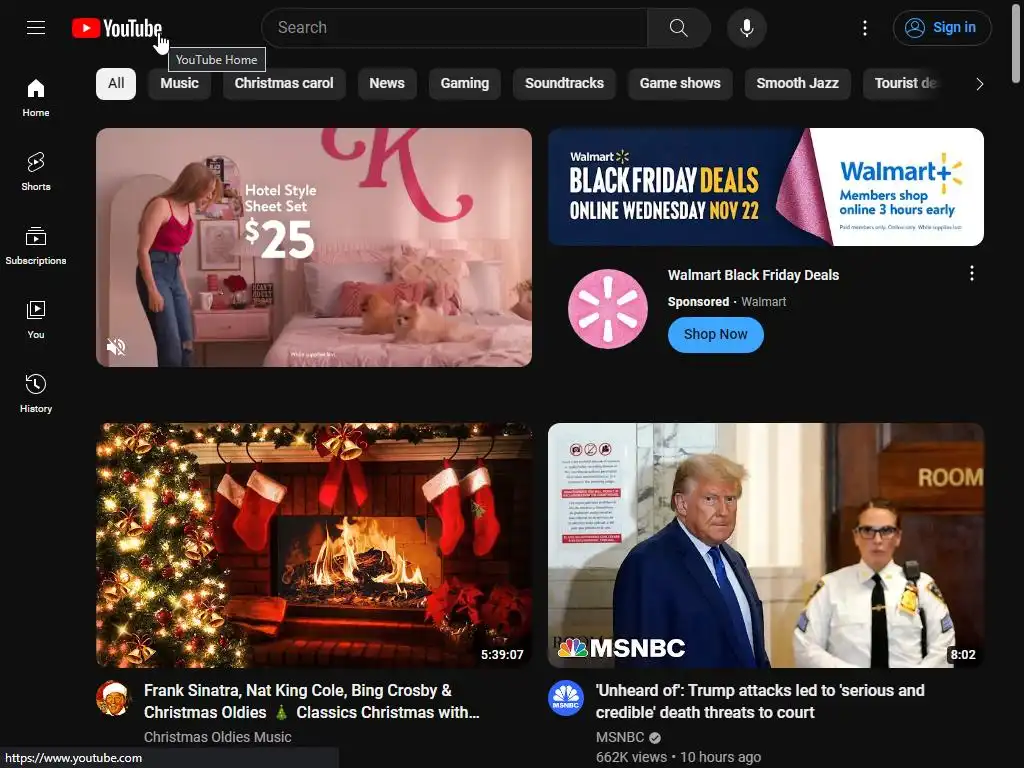Open Subscriptions from the sidebar
The width and height of the screenshot is (1024, 768).
pyautogui.click(x=36, y=246)
